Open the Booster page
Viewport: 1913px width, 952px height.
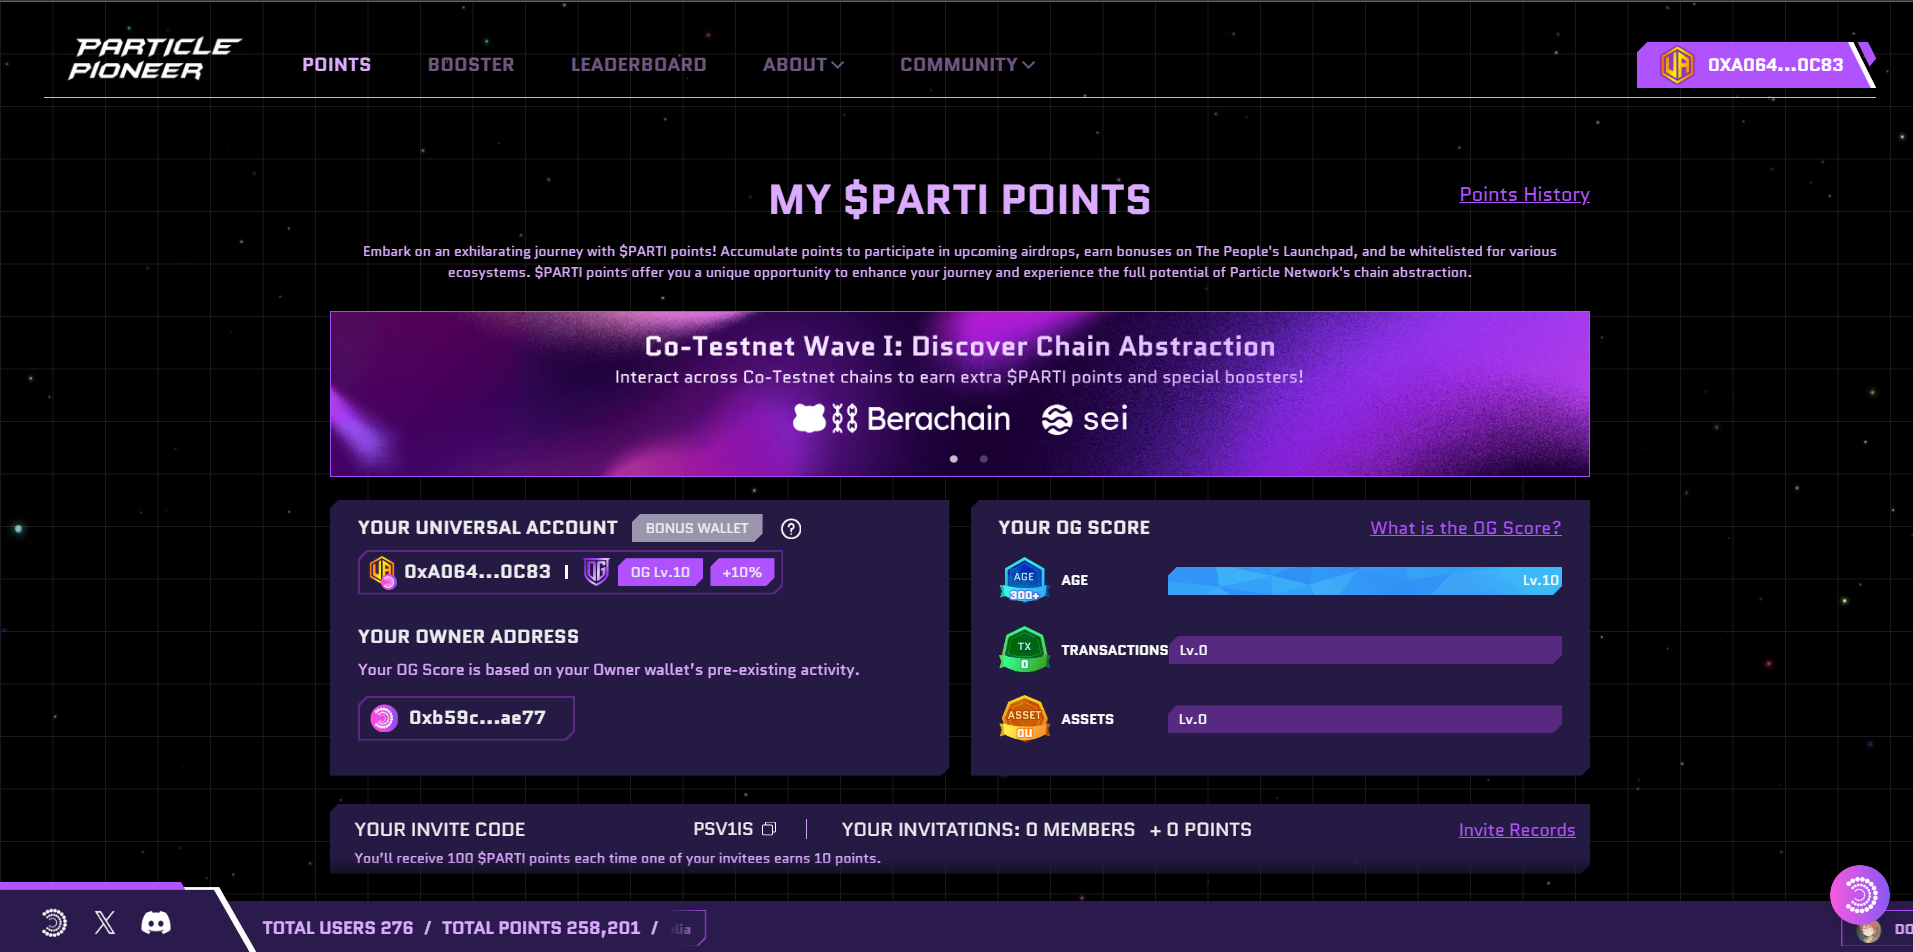tap(471, 65)
